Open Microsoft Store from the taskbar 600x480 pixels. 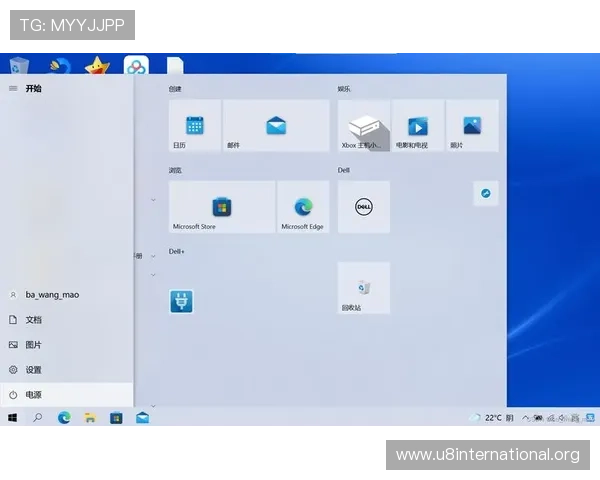coord(116,418)
